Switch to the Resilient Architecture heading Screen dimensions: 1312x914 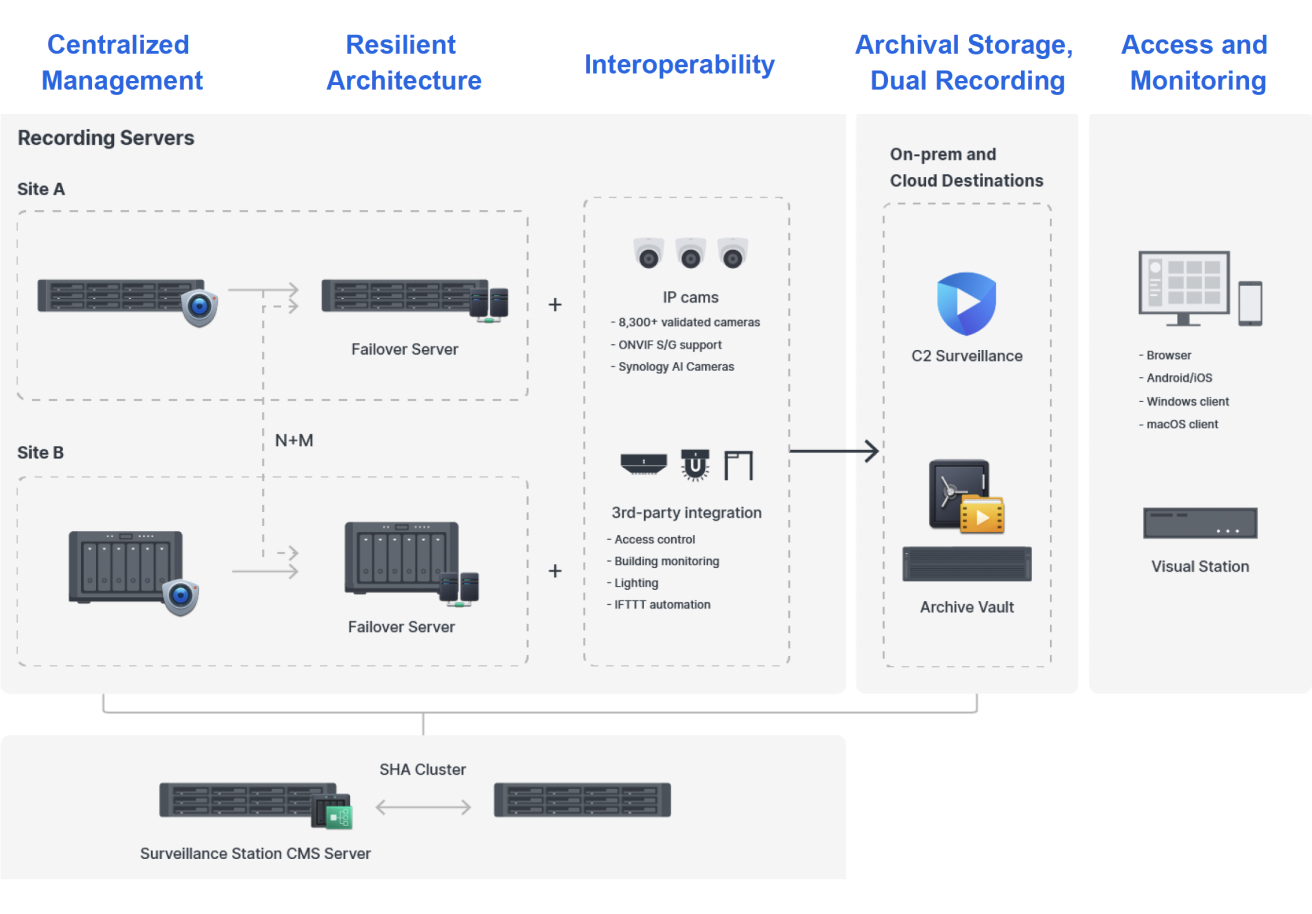pyautogui.click(x=403, y=62)
